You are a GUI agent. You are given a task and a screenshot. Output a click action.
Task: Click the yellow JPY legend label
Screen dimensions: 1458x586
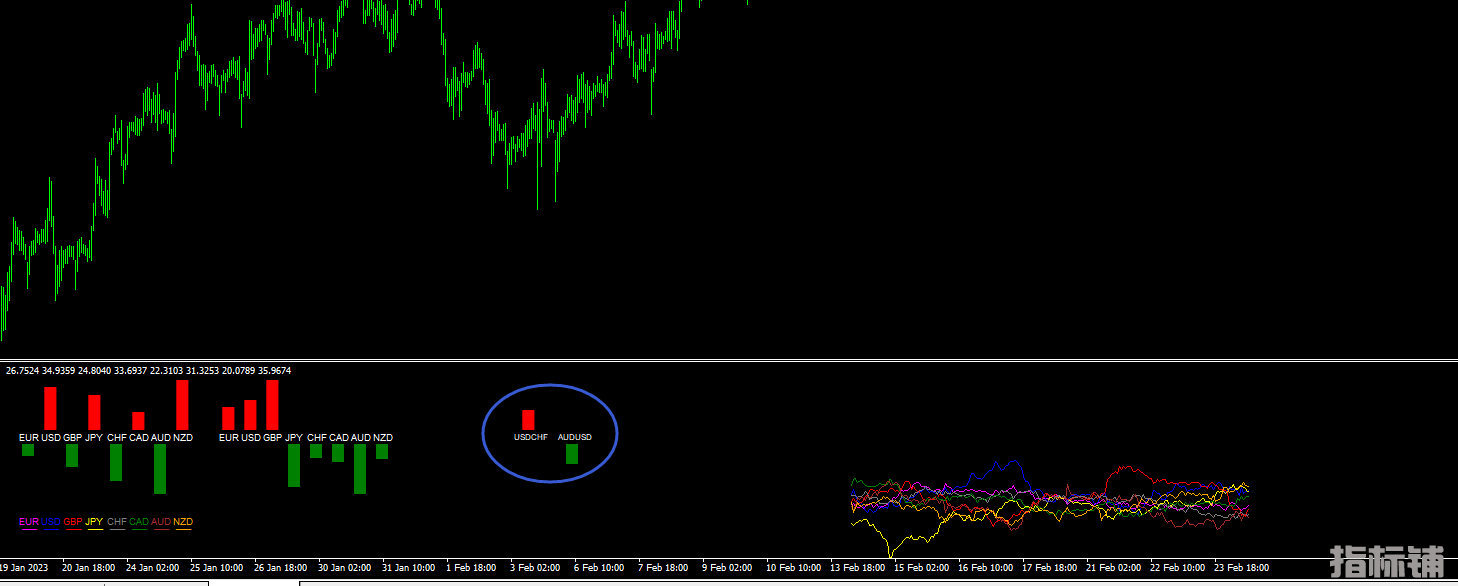pos(95,522)
